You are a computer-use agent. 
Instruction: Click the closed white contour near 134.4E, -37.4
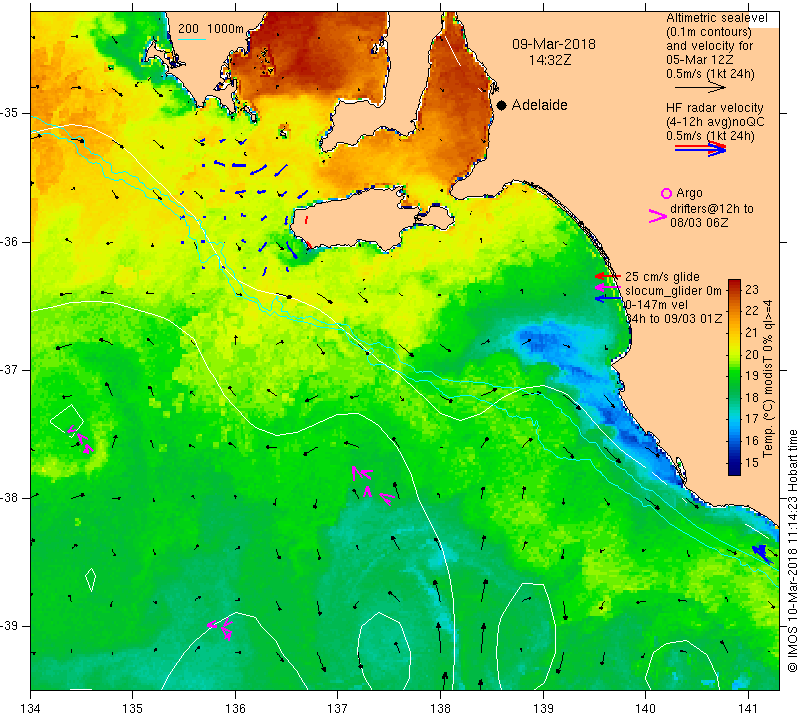(67, 421)
